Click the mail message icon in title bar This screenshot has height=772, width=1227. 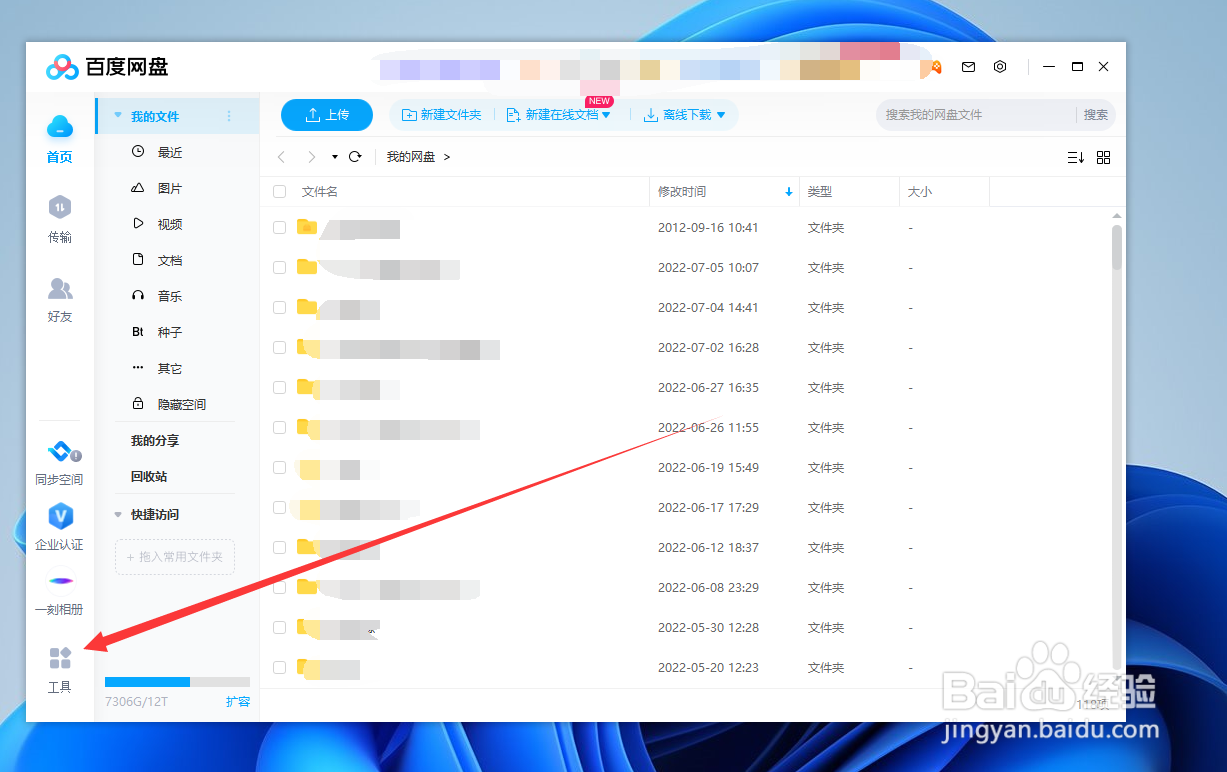coord(968,67)
